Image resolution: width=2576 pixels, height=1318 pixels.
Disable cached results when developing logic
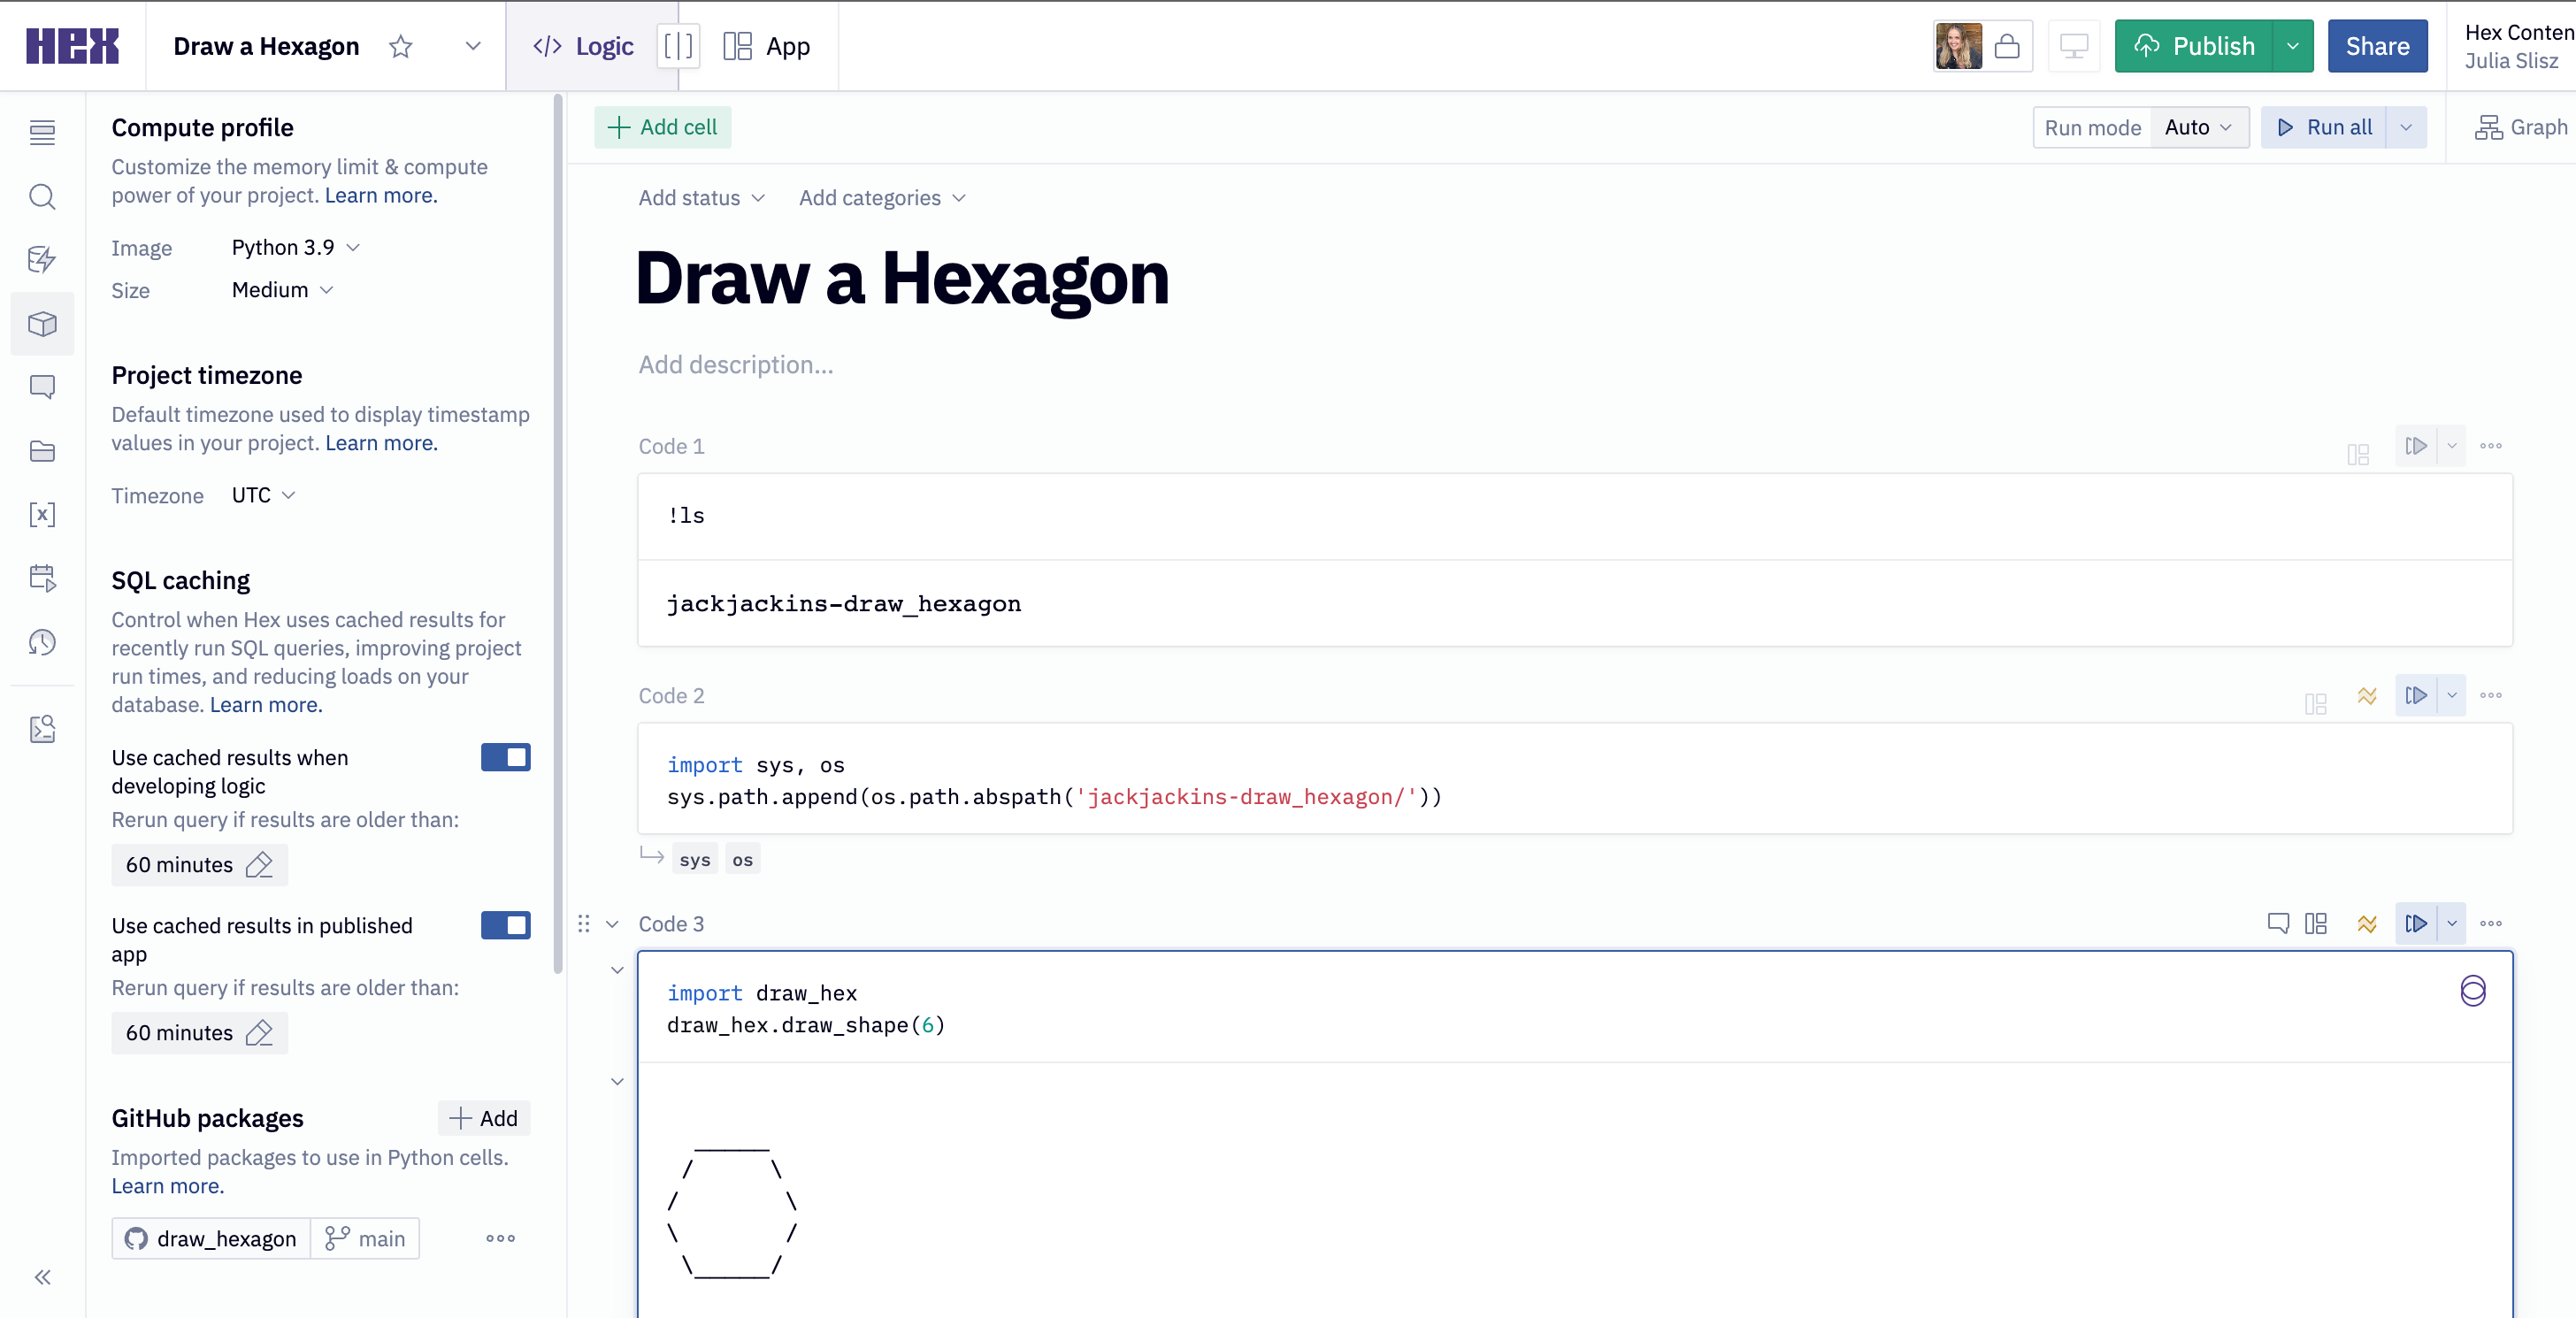click(x=506, y=757)
